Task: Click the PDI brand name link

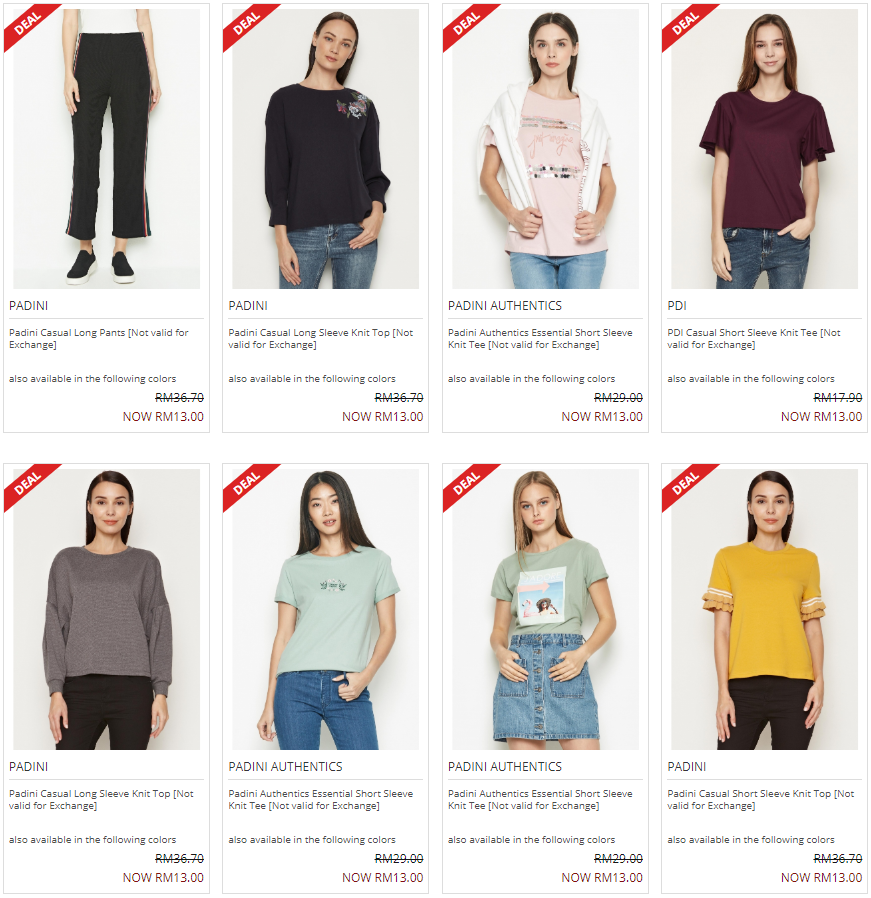Action: coord(676,306)
